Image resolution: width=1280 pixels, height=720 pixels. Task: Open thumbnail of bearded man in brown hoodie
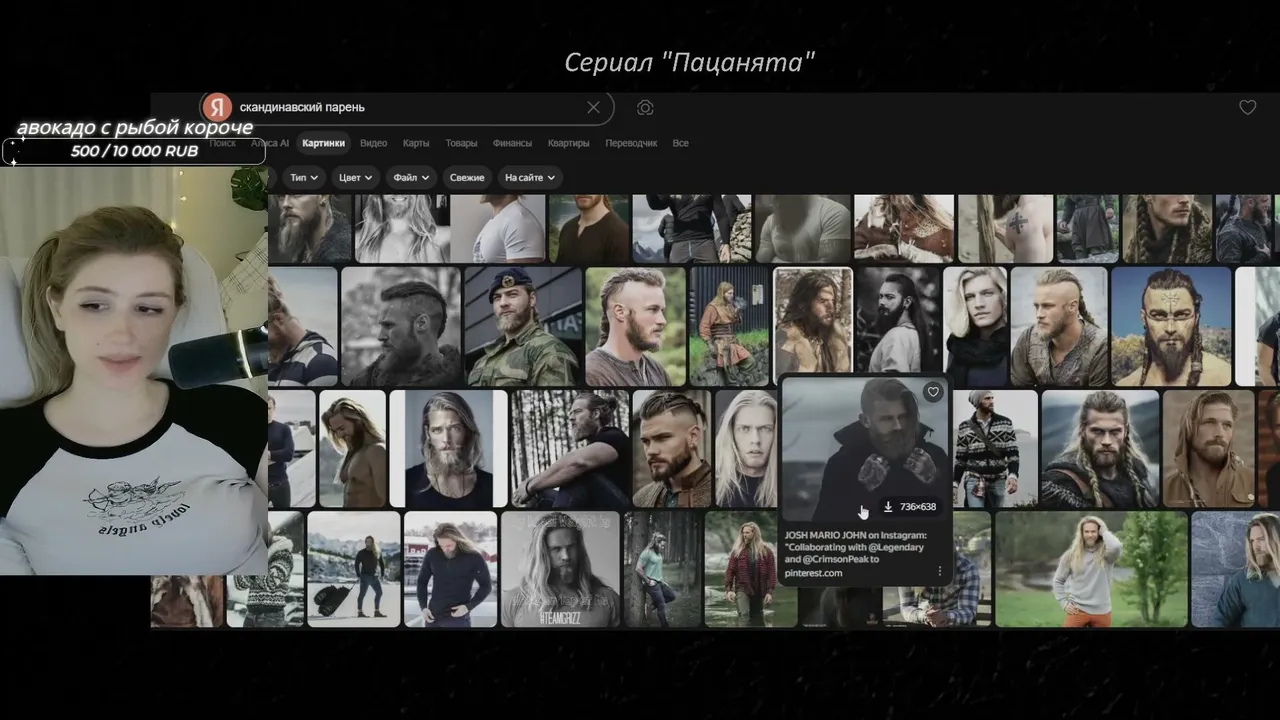pos(1208,449)
